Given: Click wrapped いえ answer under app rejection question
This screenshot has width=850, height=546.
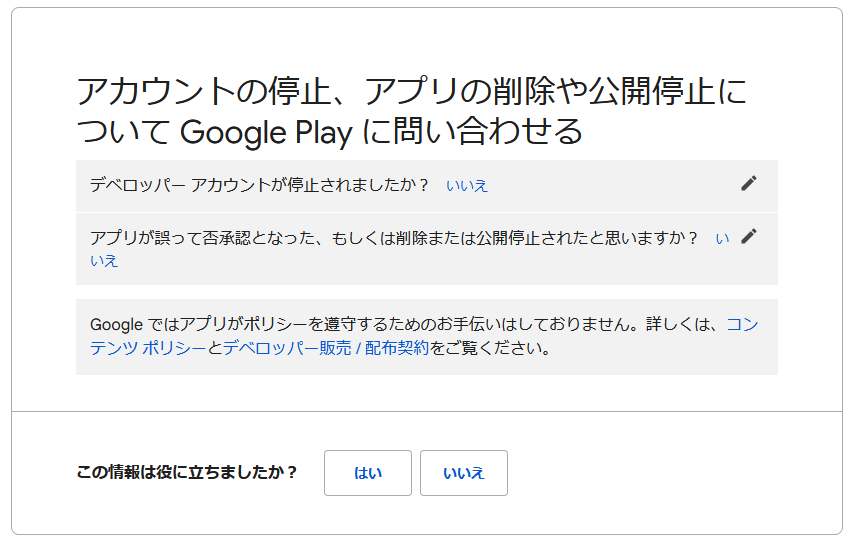Looking at the screenshot, I should click(x=104, y=261).
